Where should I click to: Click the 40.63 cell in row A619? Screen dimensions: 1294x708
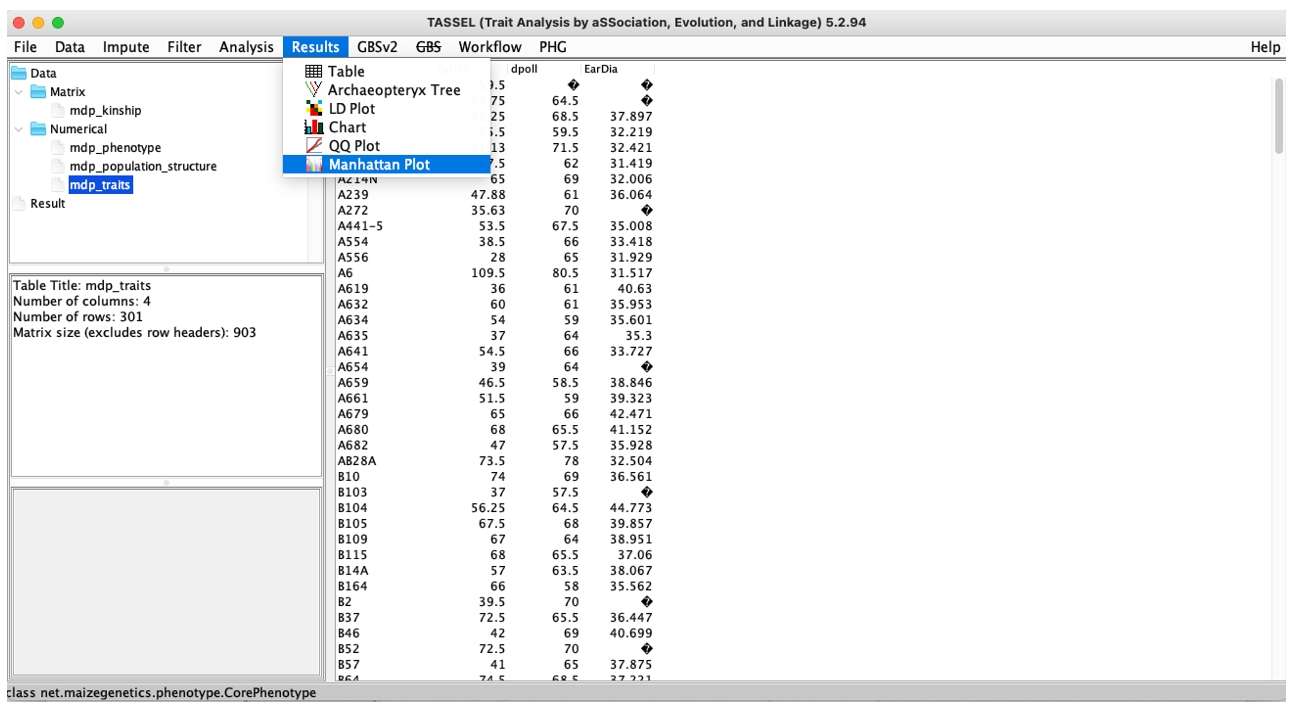634,289
